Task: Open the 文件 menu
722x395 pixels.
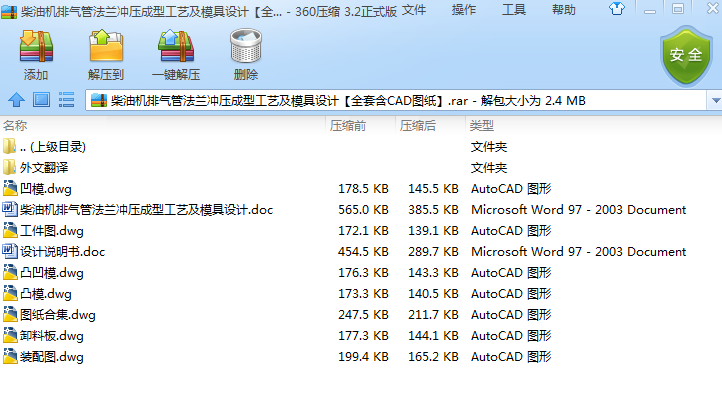Action: [x=414, y=10]
